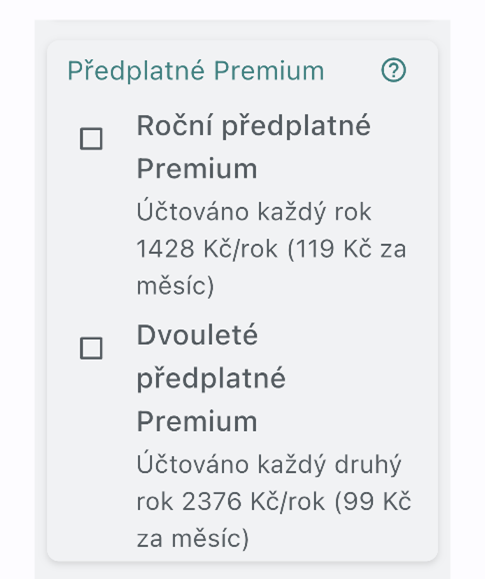485x579 pixels.
Task: Click the 'za měsíc)' text of the two-year plan
Action: click(192, 539)
